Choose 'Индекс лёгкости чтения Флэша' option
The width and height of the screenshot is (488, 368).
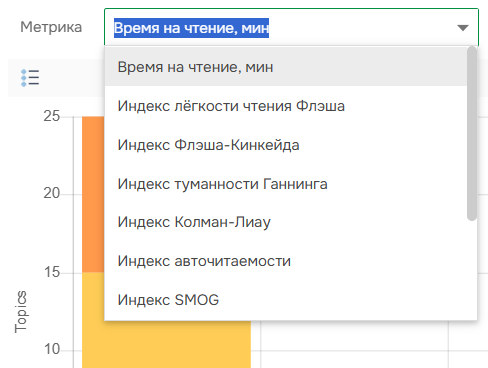coord(286,106)
